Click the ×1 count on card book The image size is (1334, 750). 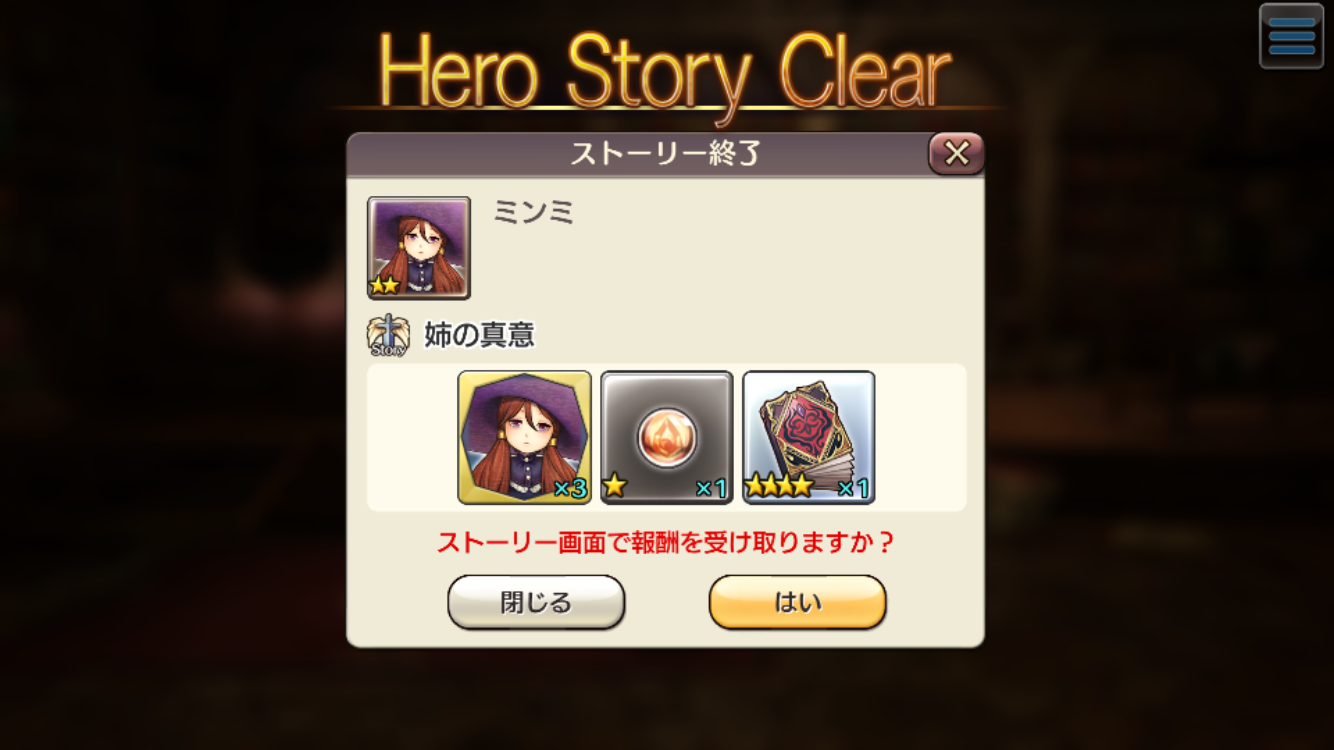[x=854, y=489]
